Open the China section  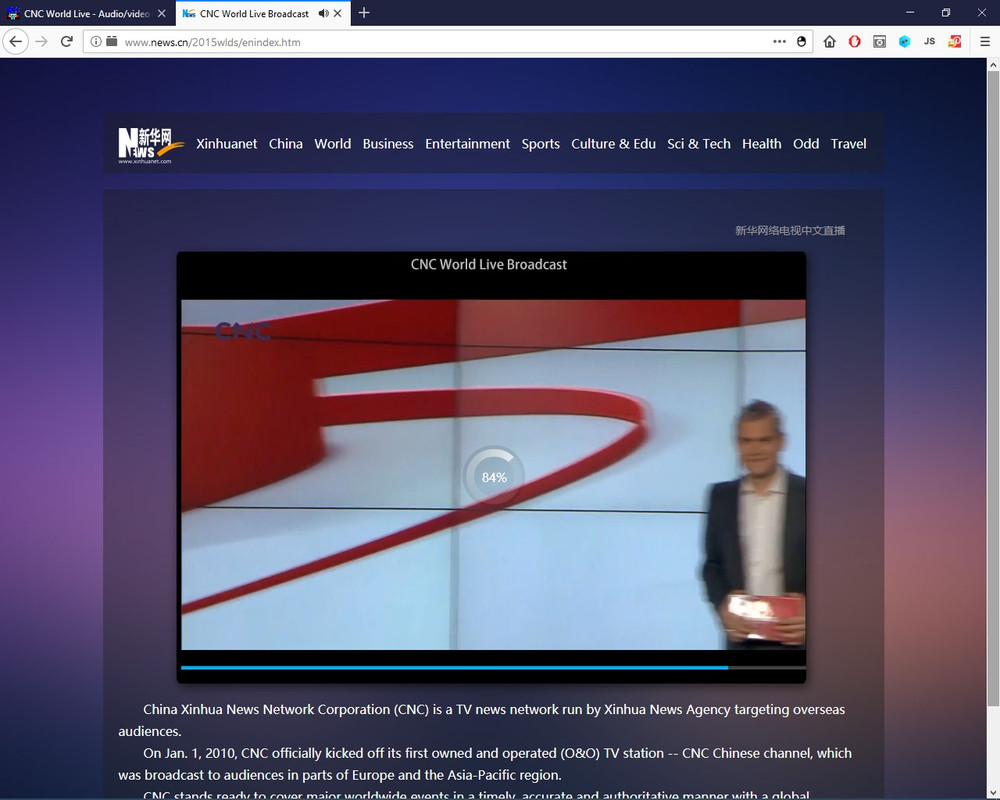(286, 144)
